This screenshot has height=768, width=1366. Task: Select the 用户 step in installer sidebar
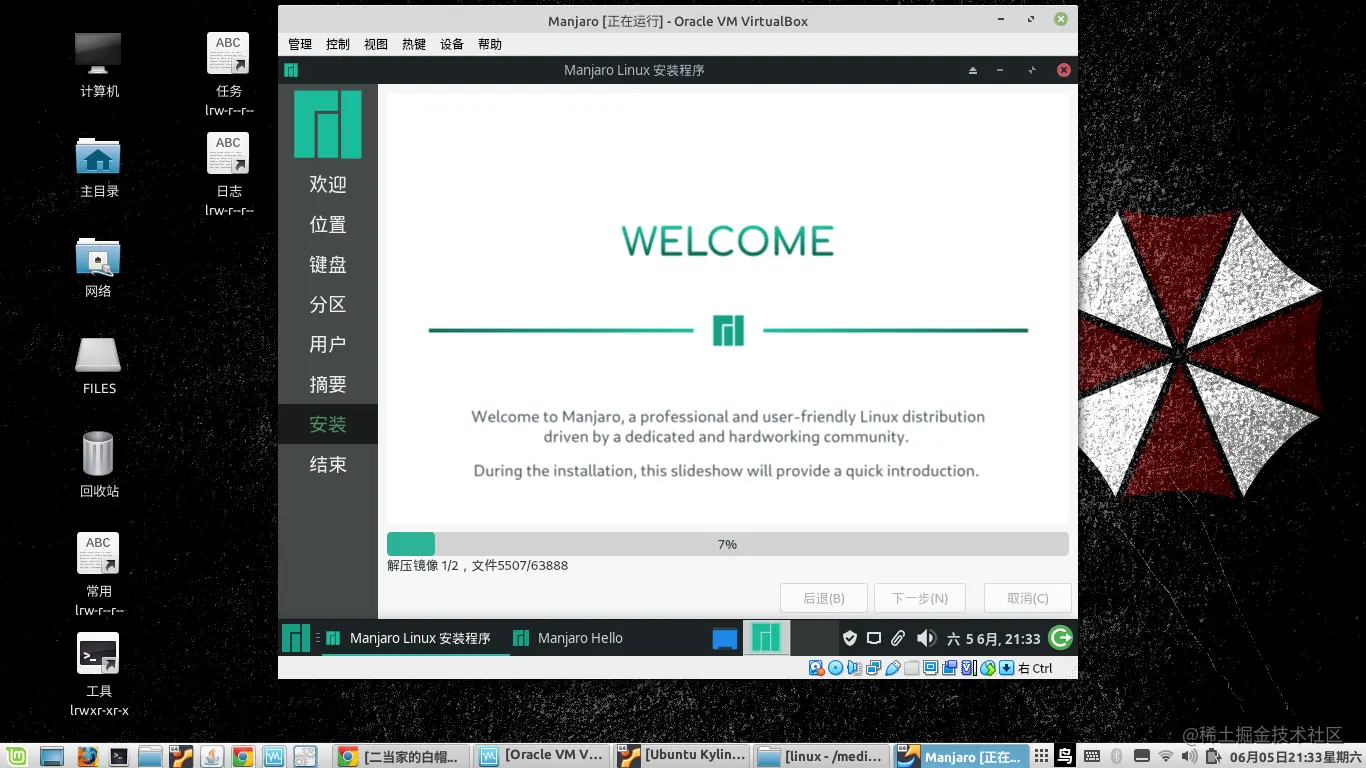click(x=328, y=344)
